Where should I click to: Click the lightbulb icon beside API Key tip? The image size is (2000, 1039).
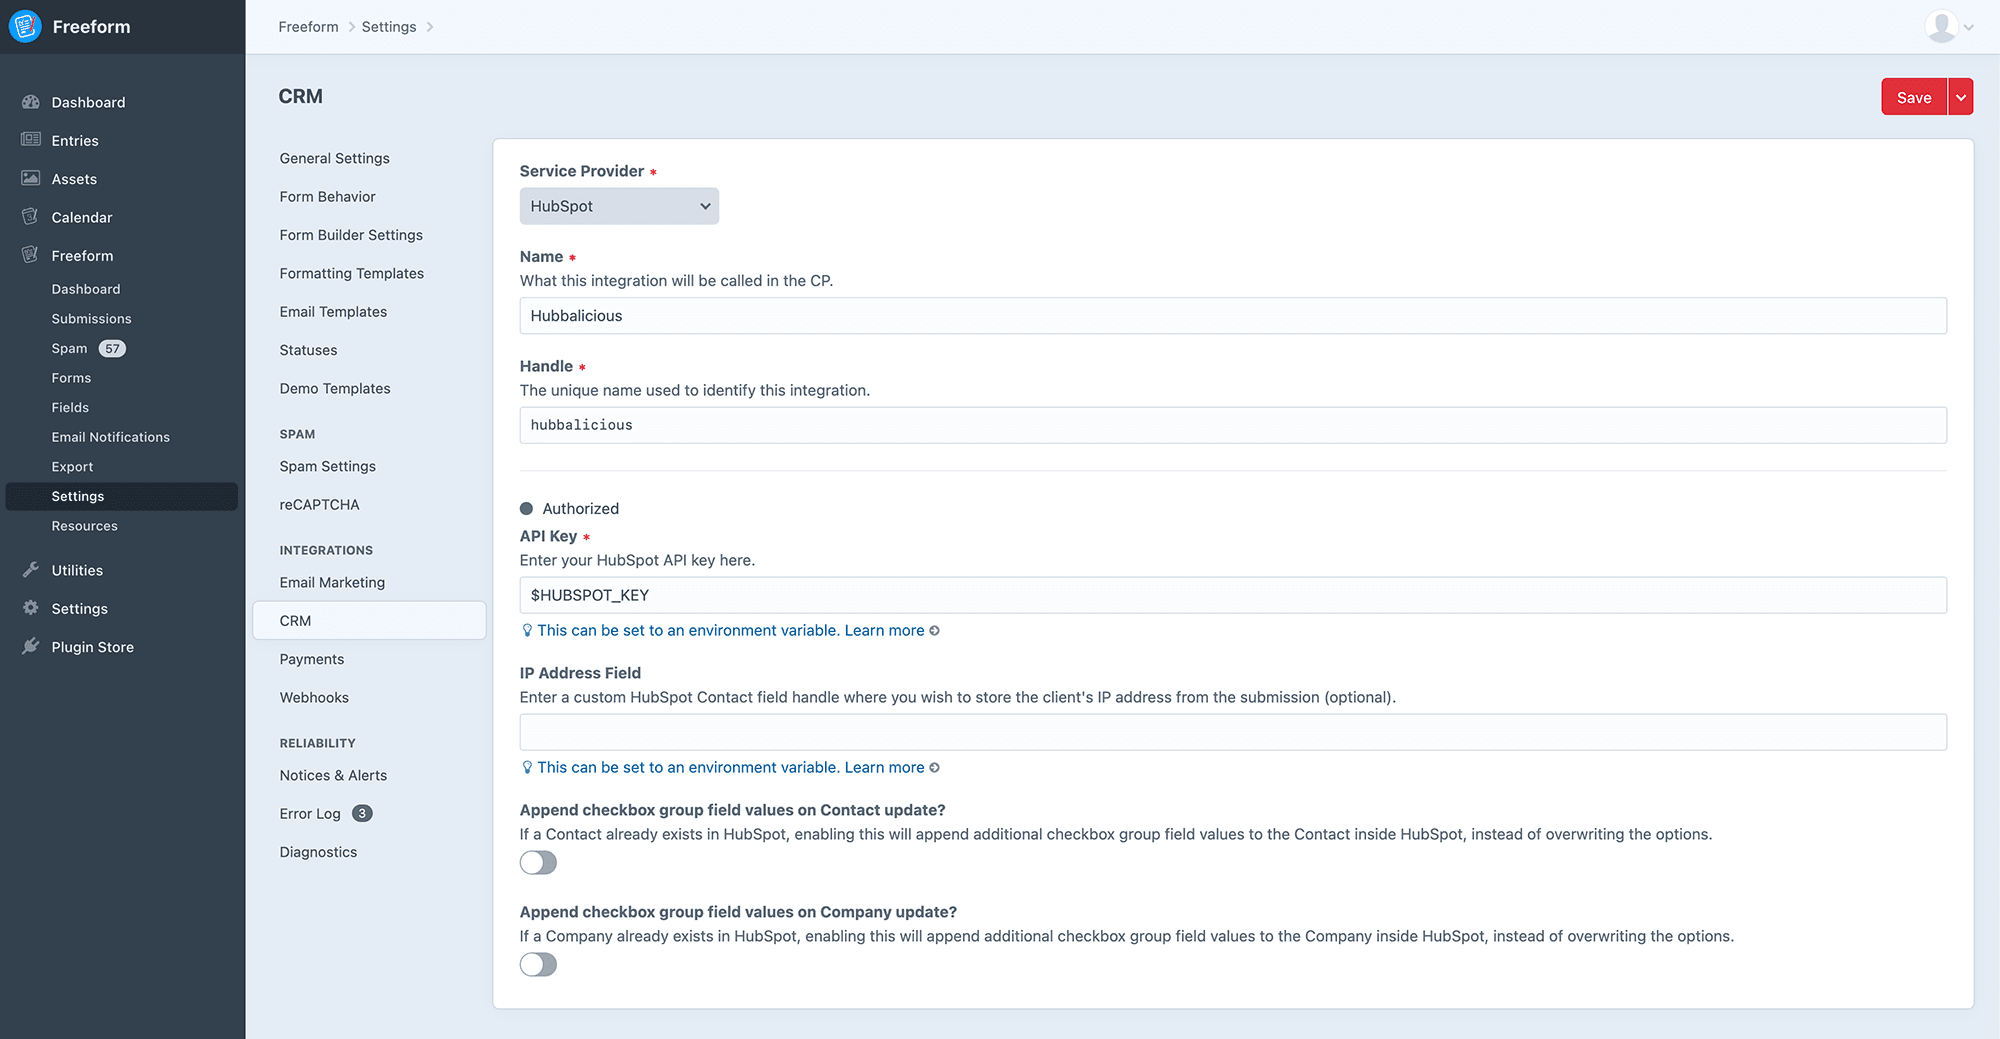tap(527, 630)
